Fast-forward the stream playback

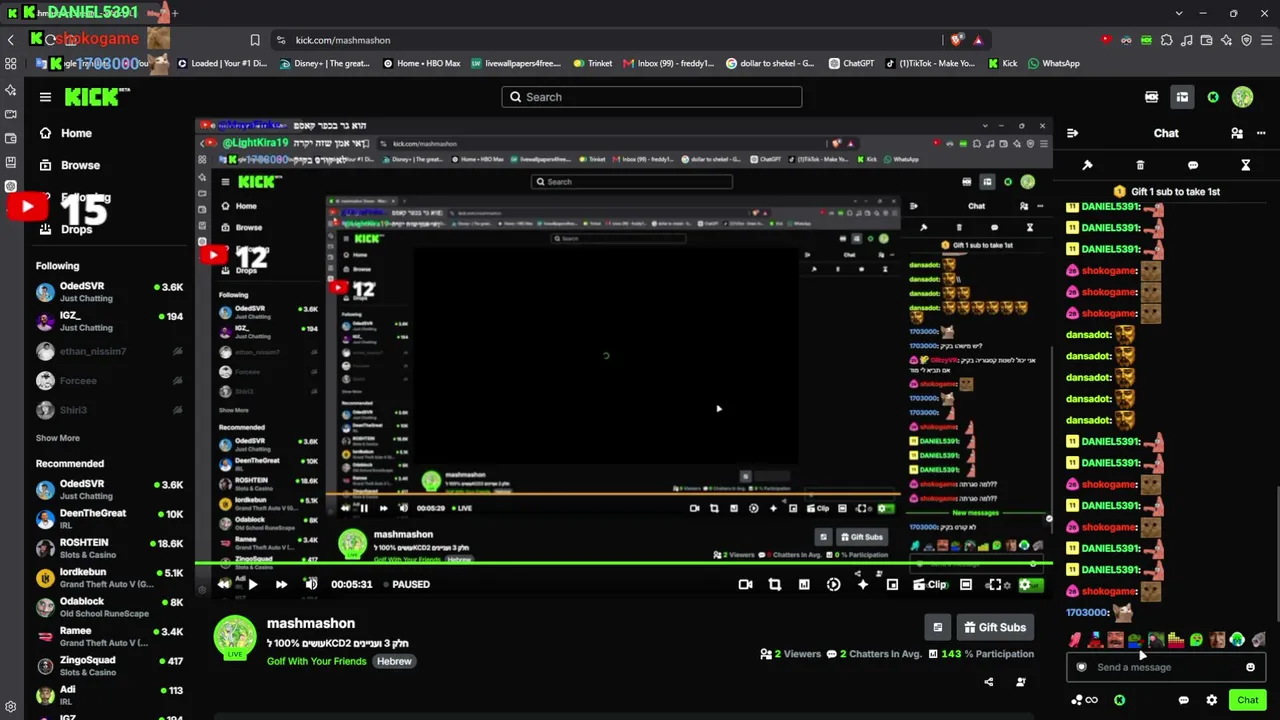coord(281,584)
